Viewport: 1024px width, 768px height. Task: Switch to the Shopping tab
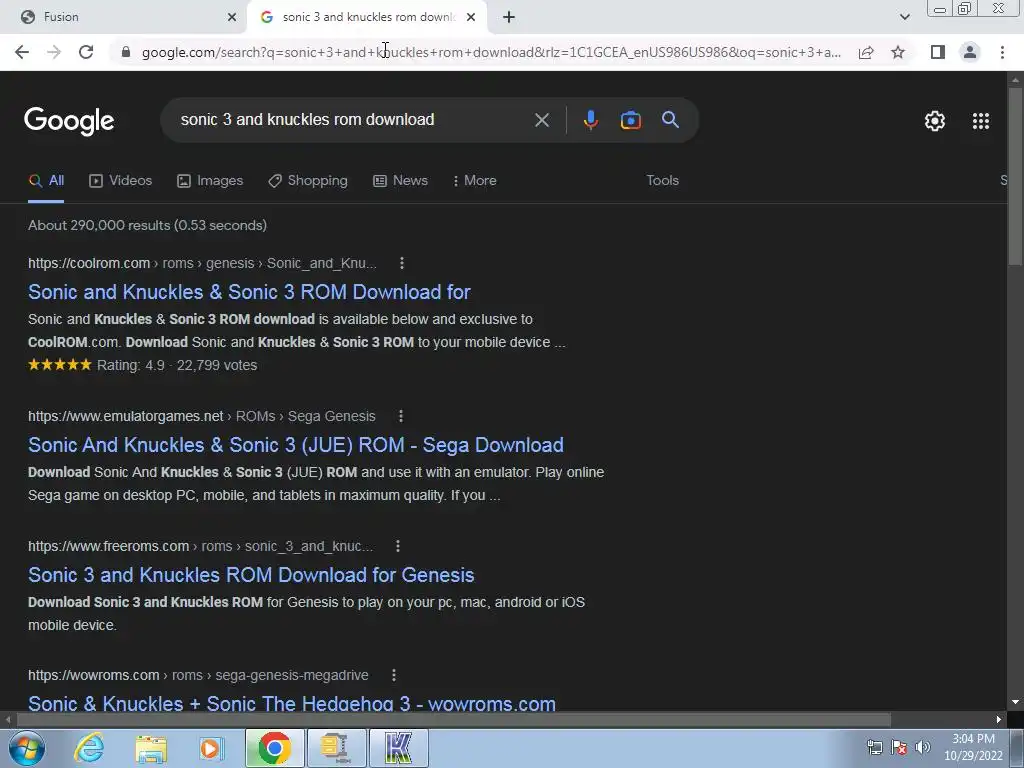coord(308,181)
